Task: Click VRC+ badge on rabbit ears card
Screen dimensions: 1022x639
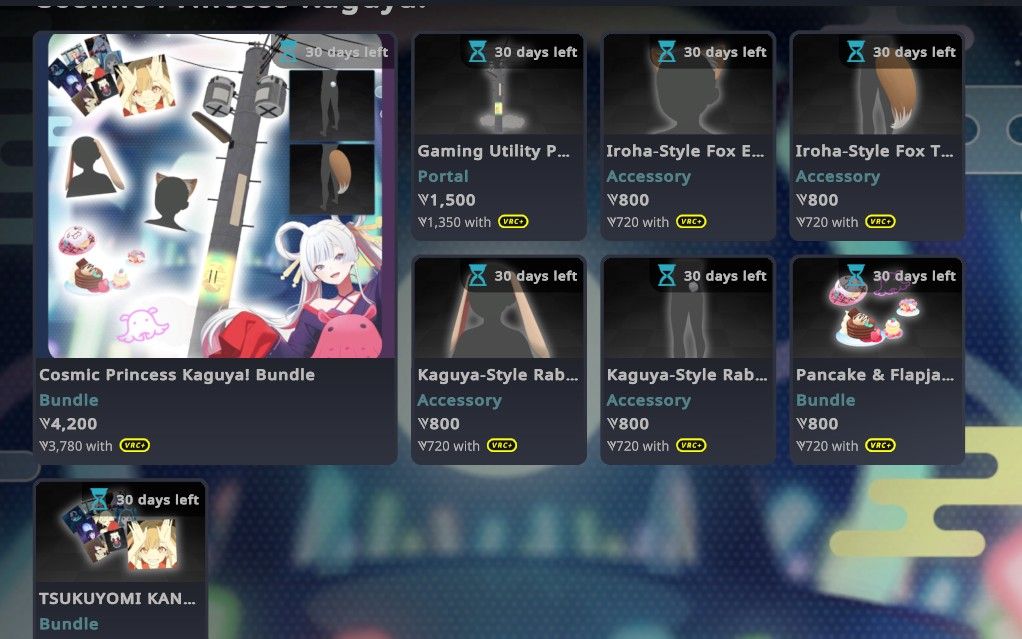Action: pos(501,445)
